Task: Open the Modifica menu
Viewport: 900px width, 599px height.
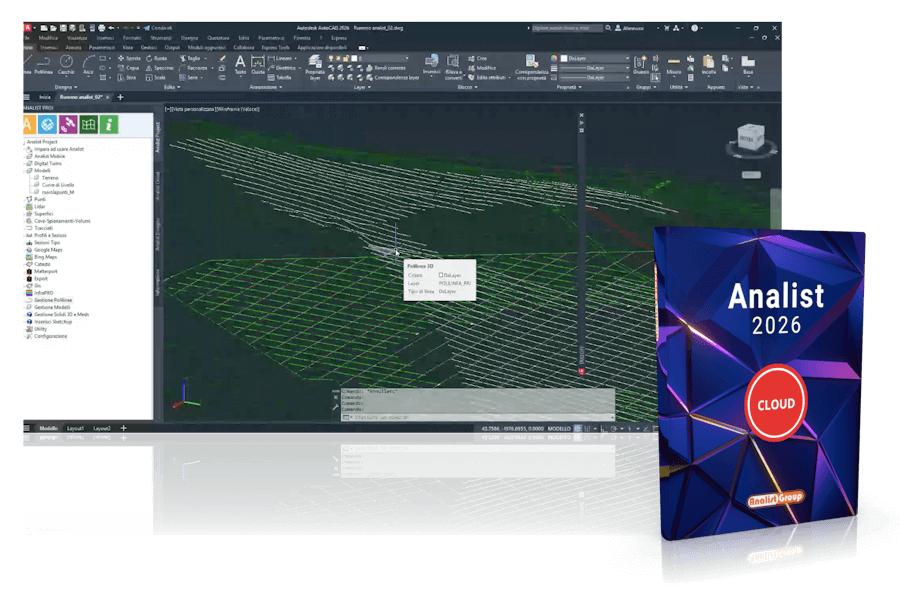Action: tap(47, 38)
